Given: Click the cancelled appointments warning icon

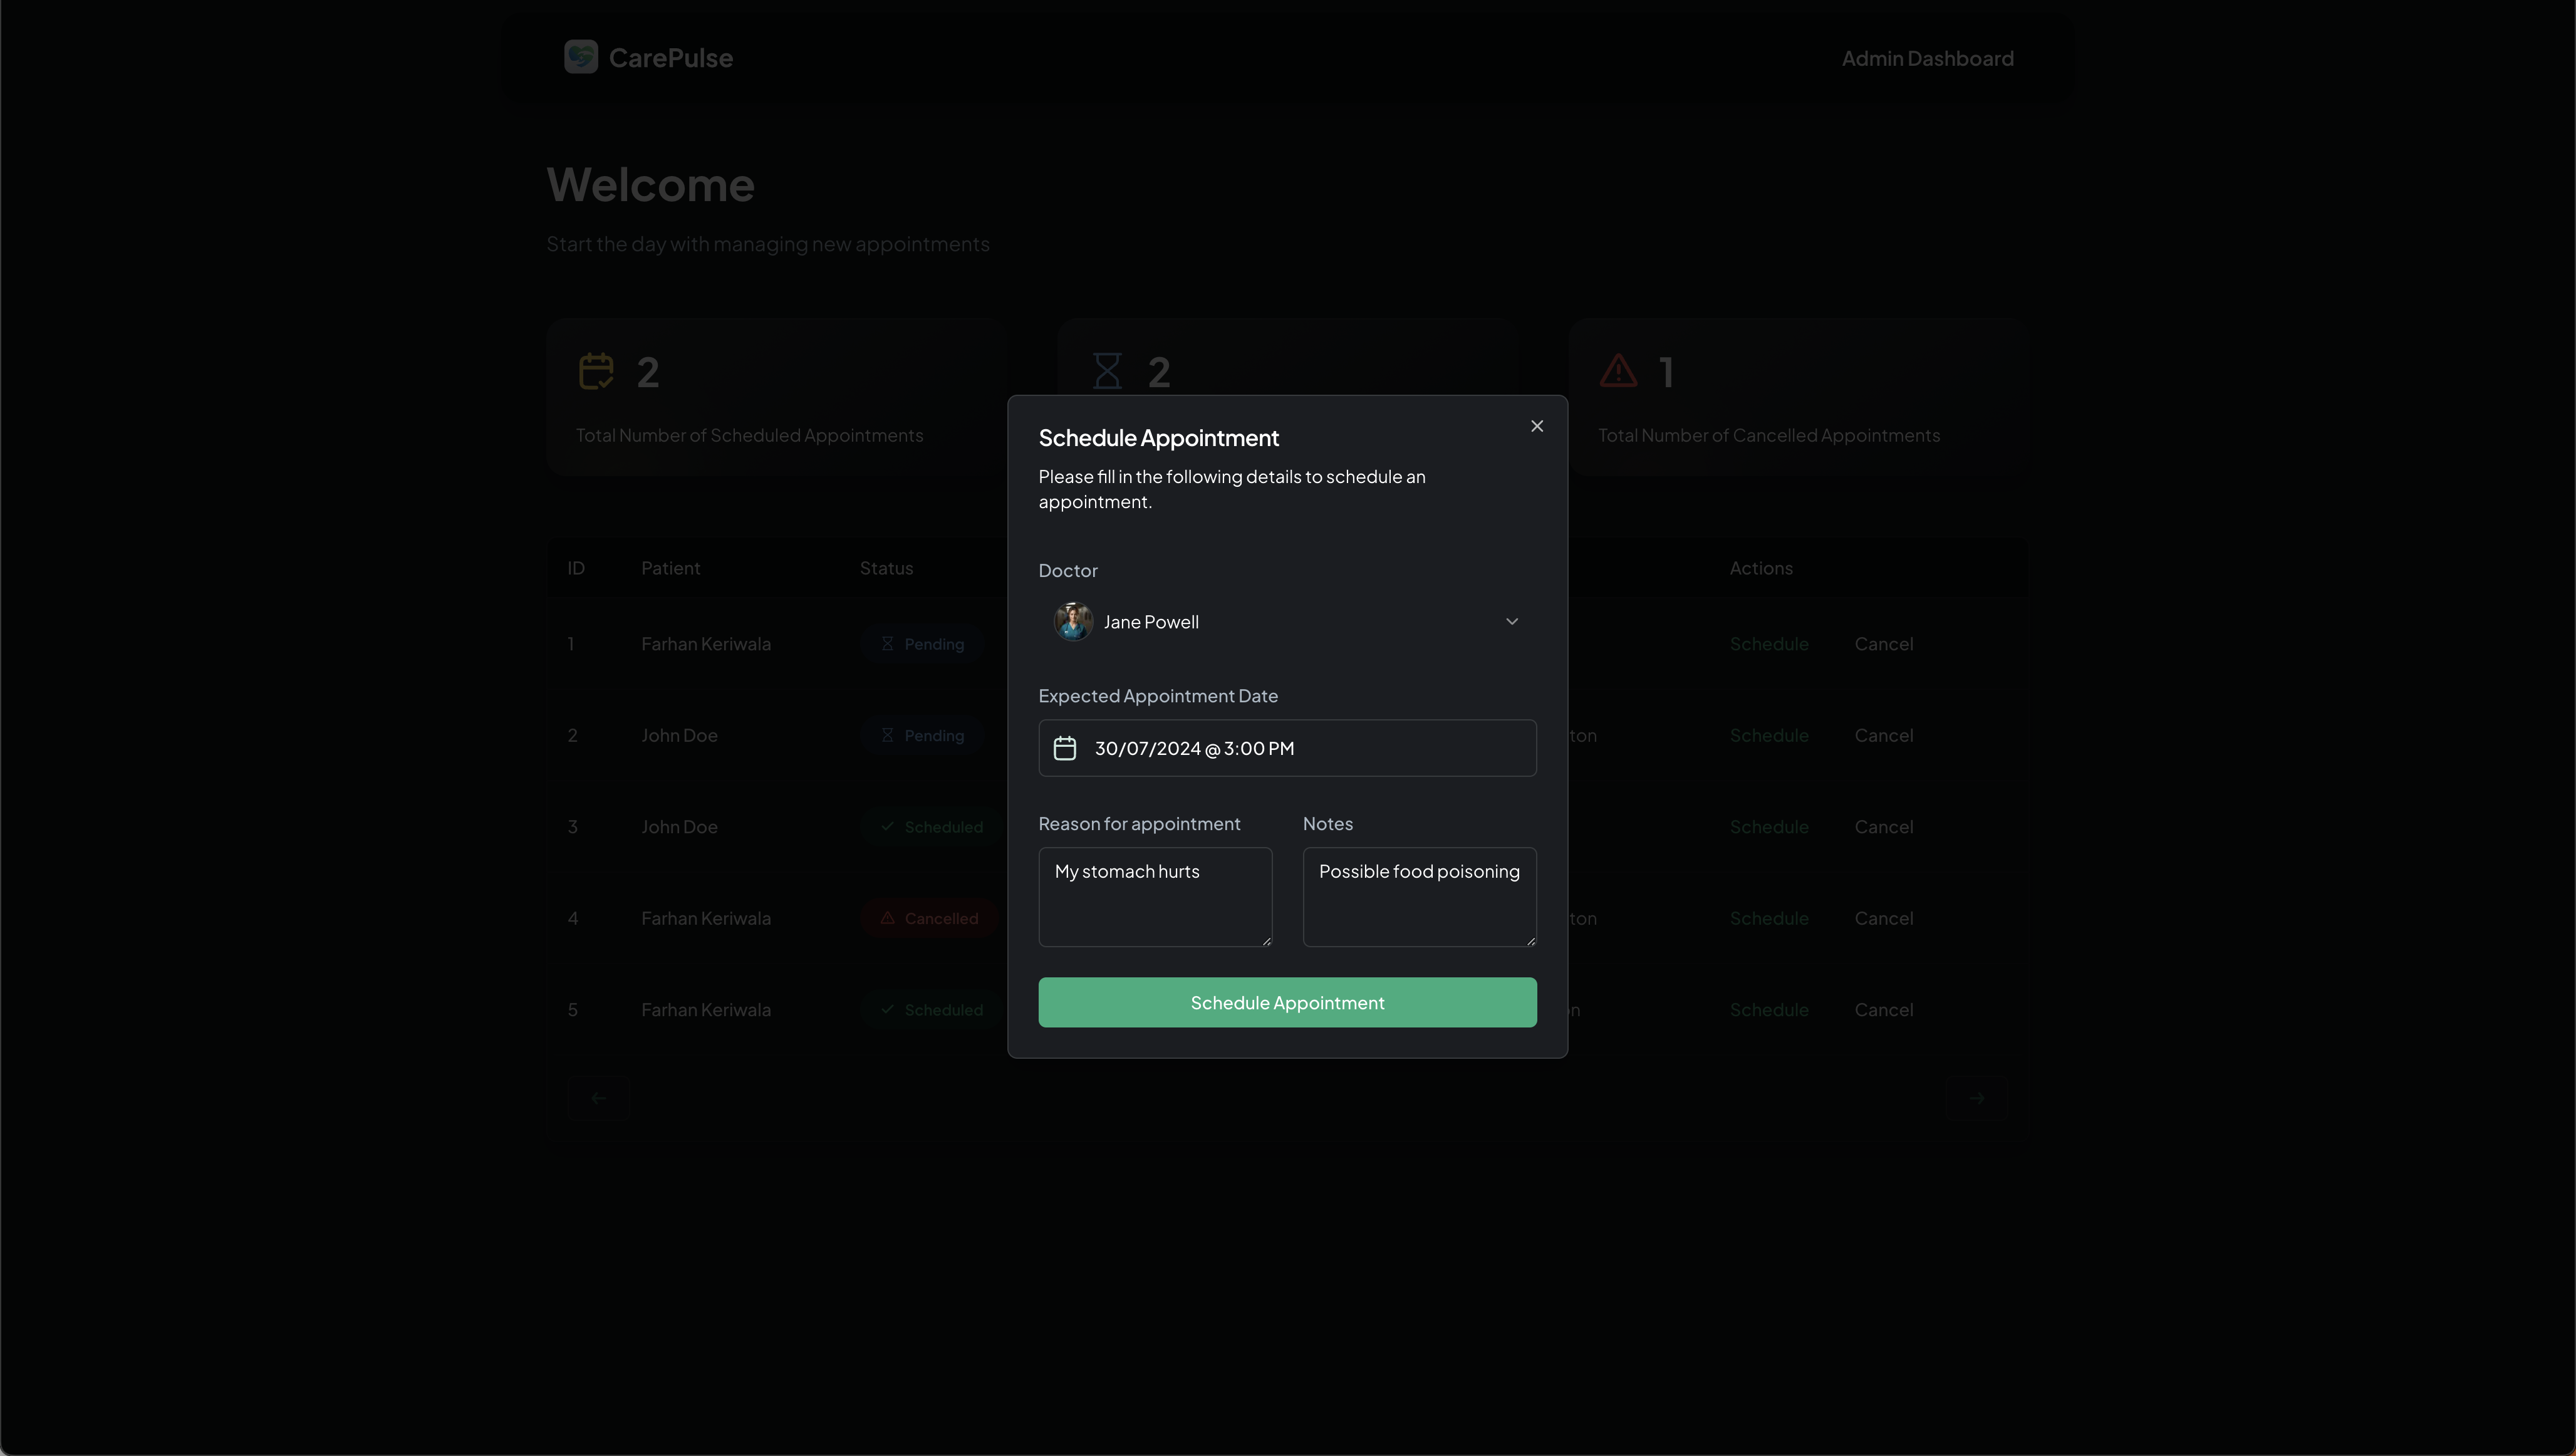Looking at the screenshot, I should [1618, 371].
